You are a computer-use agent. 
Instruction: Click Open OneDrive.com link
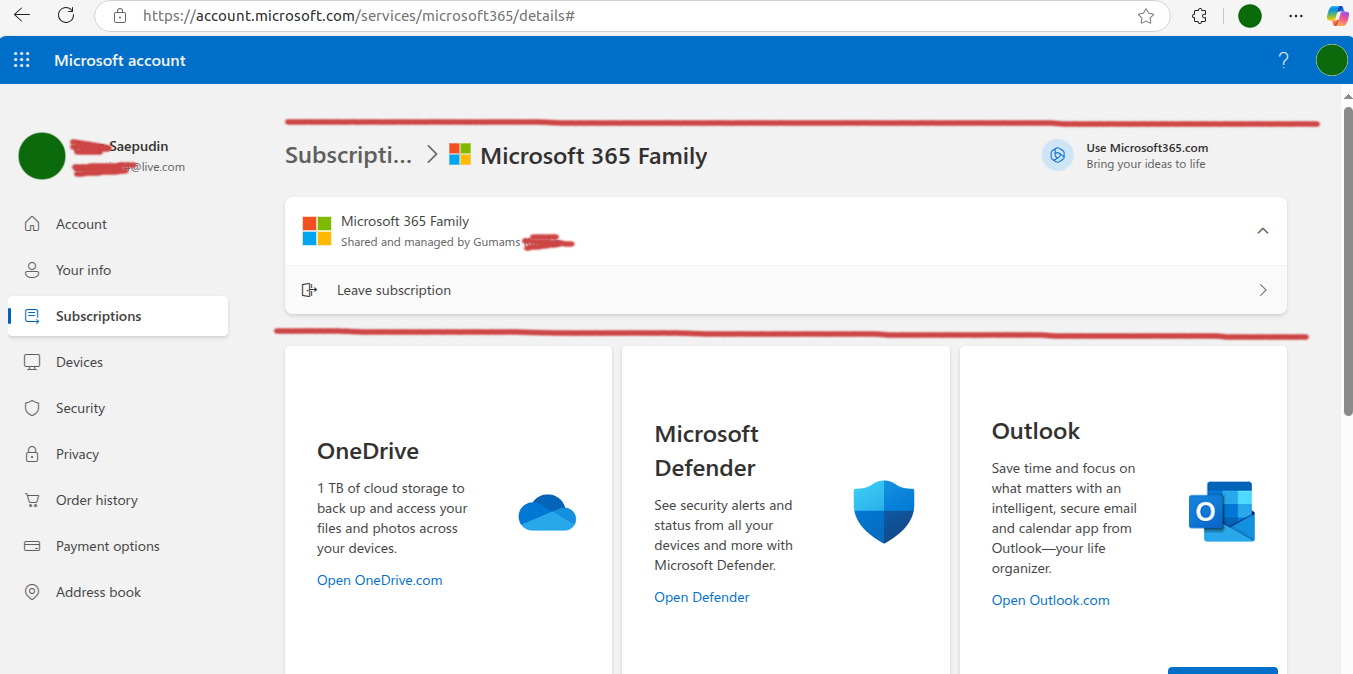point(380,580)
